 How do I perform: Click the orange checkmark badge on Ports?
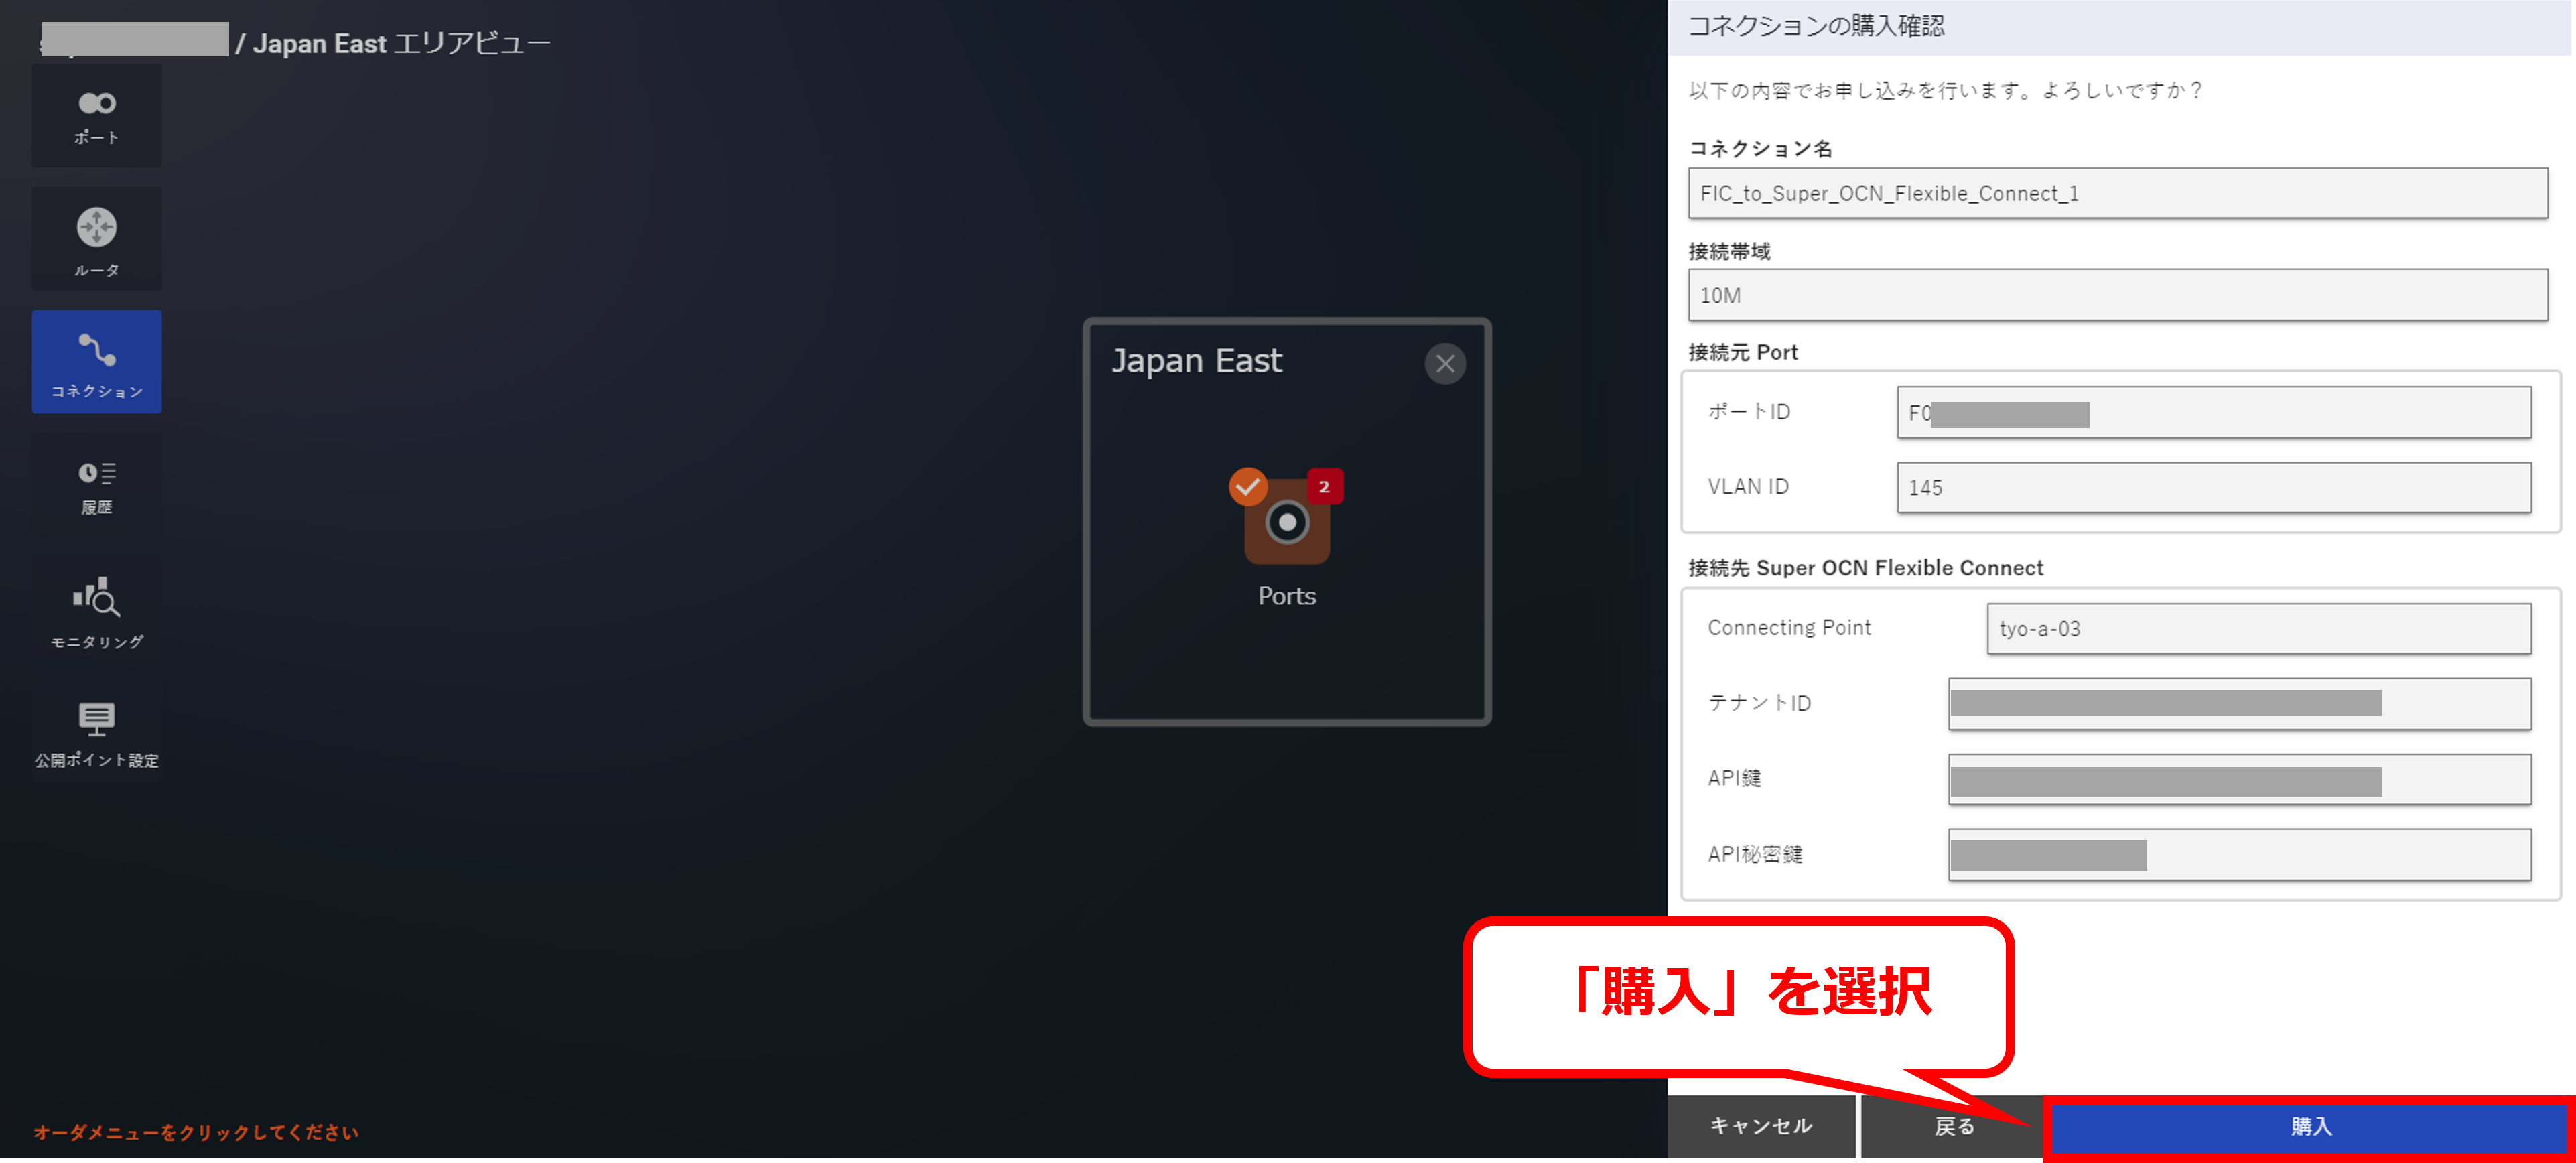(x=1247, y=487)
